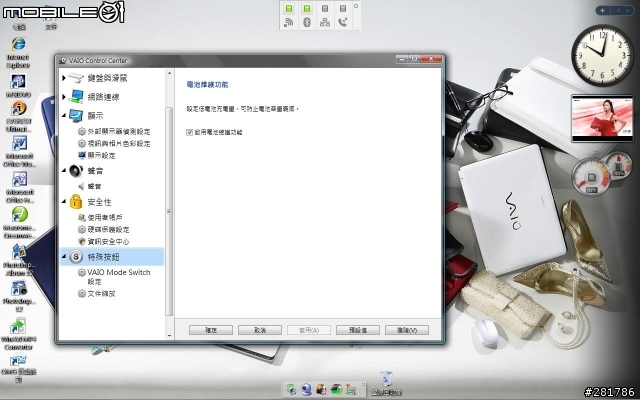Click the tree panel scrollbar thumb
Screen dimensions: 640x400
coord(169,211)
